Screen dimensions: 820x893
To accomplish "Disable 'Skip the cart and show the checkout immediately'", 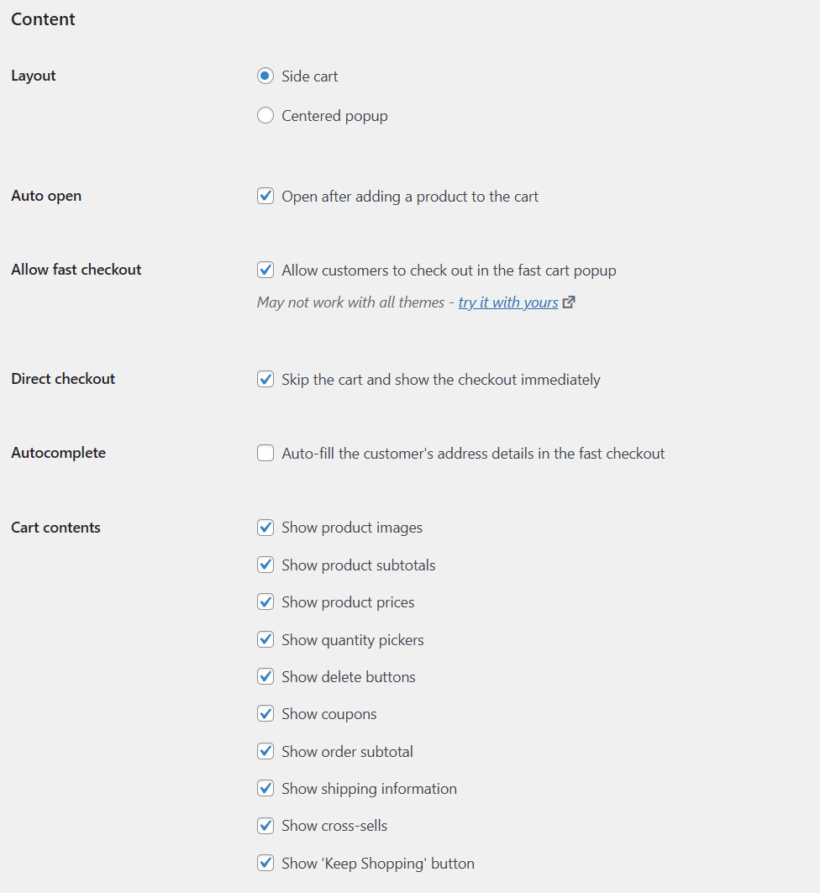I will [x=265, y=379].
